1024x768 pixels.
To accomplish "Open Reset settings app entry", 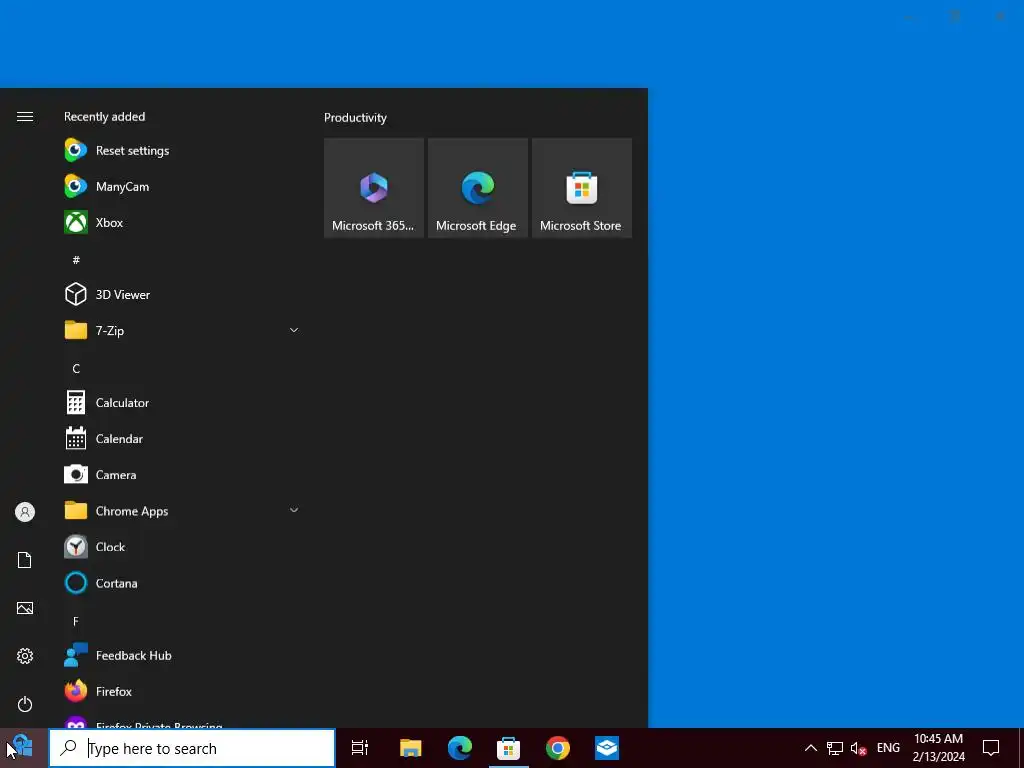I will pos(182,151).
